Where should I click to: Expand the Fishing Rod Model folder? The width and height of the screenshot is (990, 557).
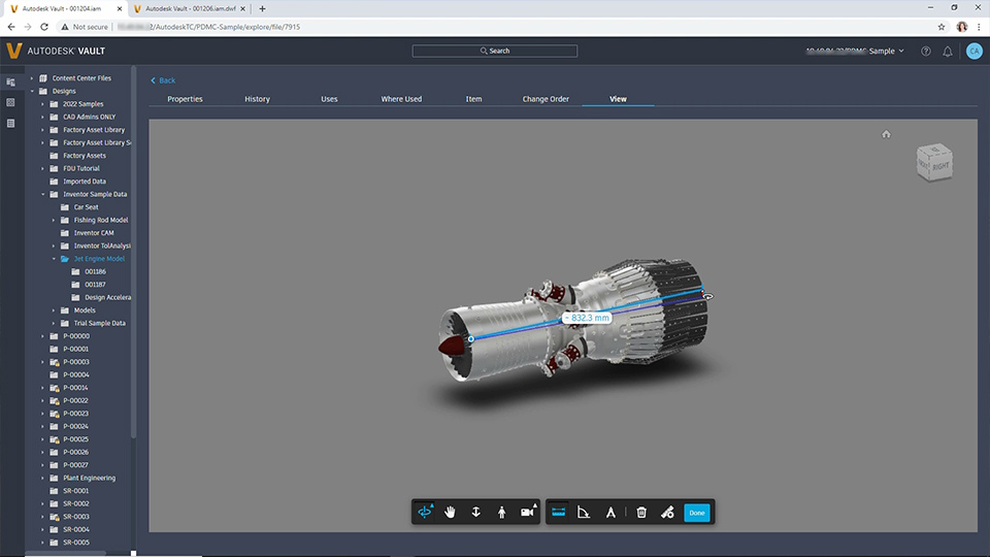click(x=54, y=220)
